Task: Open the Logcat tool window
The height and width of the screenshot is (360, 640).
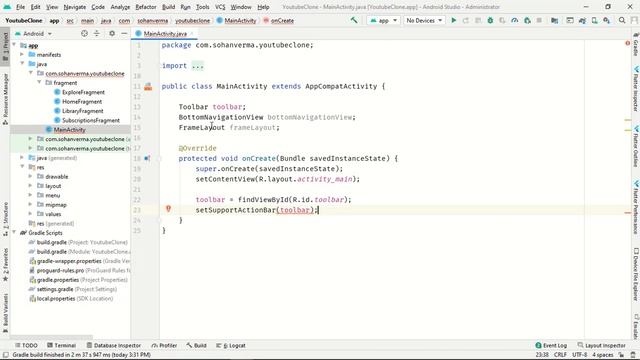Action: tap(231, 345)
